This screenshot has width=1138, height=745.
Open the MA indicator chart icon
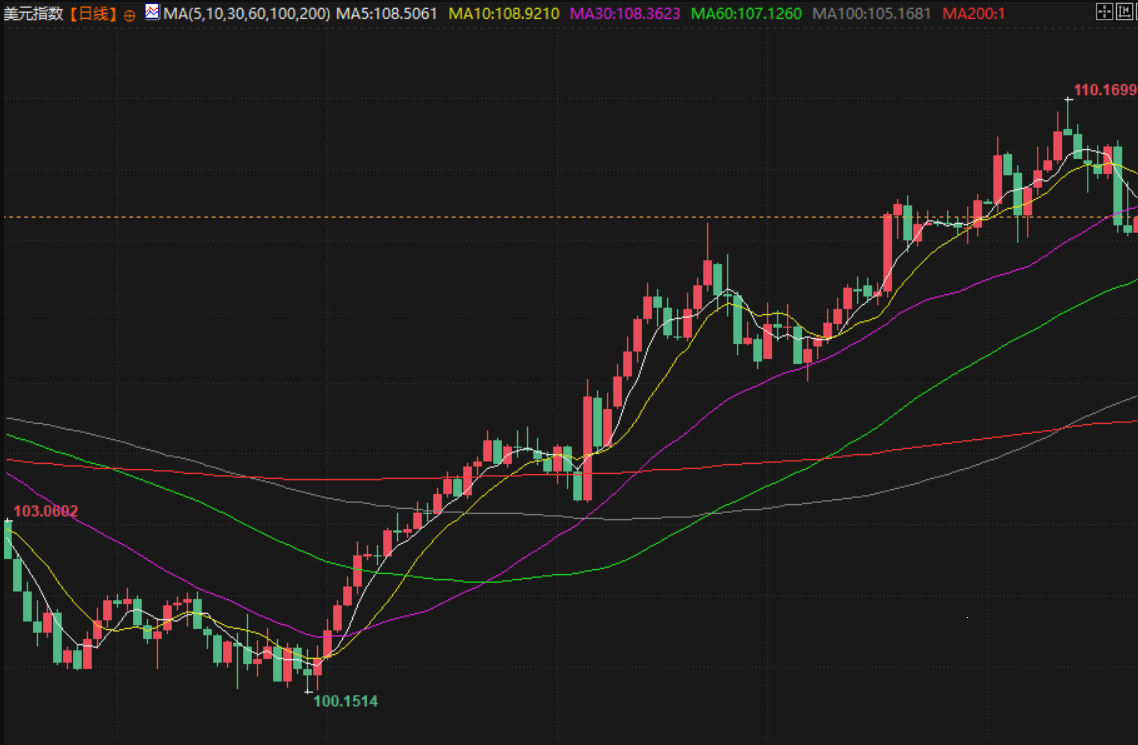(x=152, y=12)
